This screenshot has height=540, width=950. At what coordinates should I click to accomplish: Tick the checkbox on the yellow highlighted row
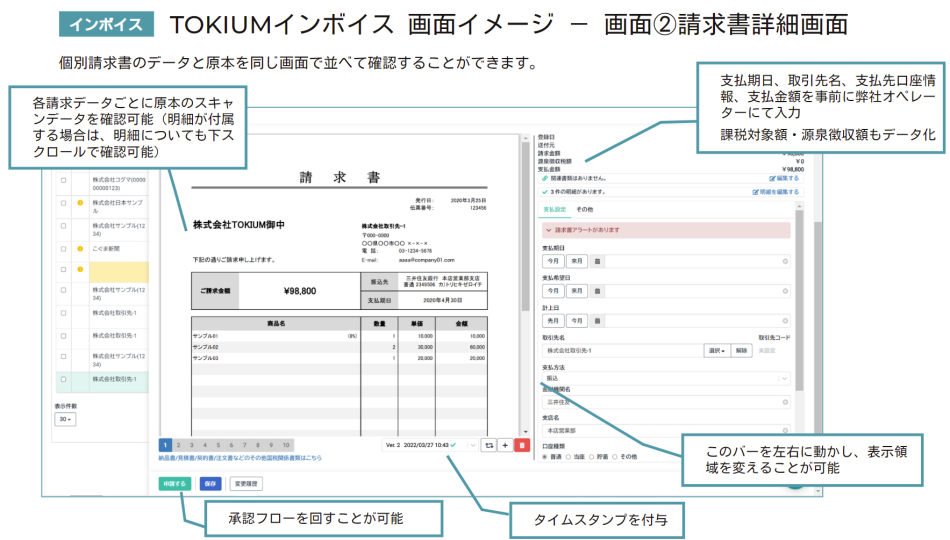click(x=64, y=269)
